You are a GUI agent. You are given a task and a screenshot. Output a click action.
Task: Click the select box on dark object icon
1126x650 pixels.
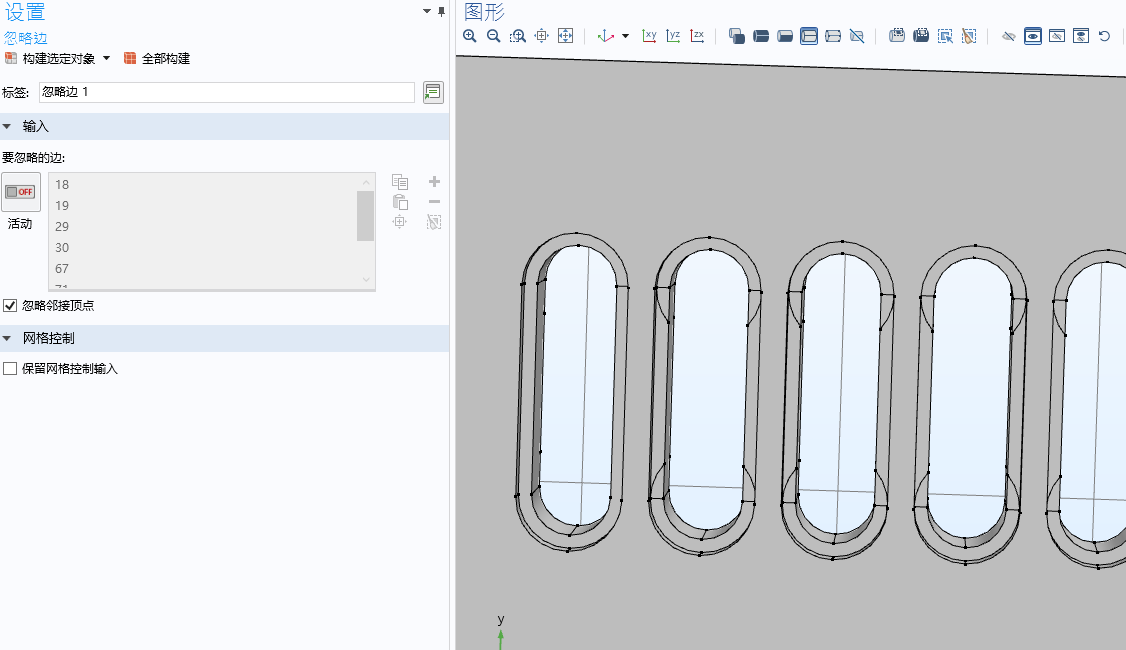(921, 36)
